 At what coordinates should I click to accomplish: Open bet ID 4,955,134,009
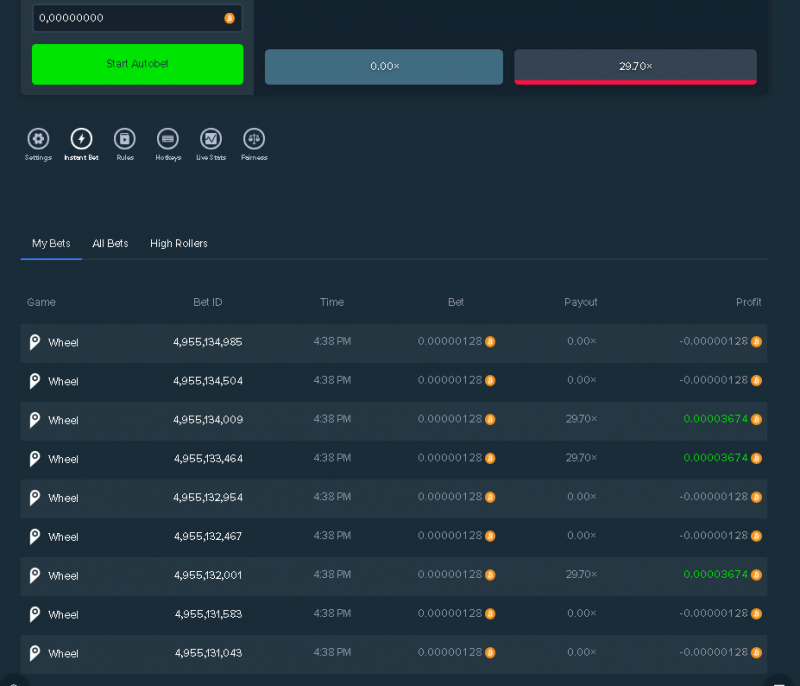208,420
